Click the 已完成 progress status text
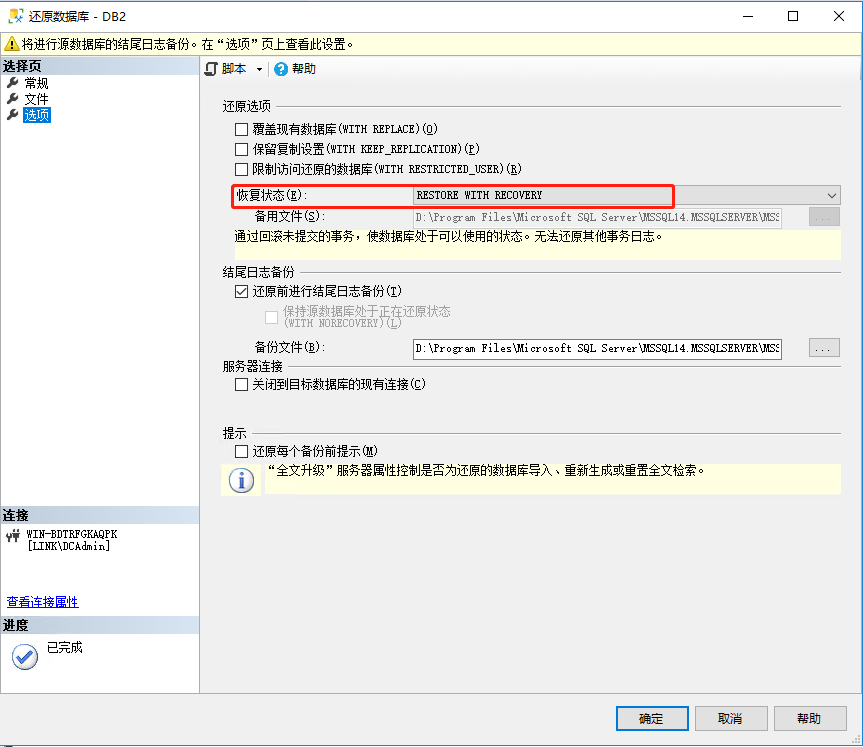Image resolution: width=863 pixels, height=747 pixels. tap(64, 647)
